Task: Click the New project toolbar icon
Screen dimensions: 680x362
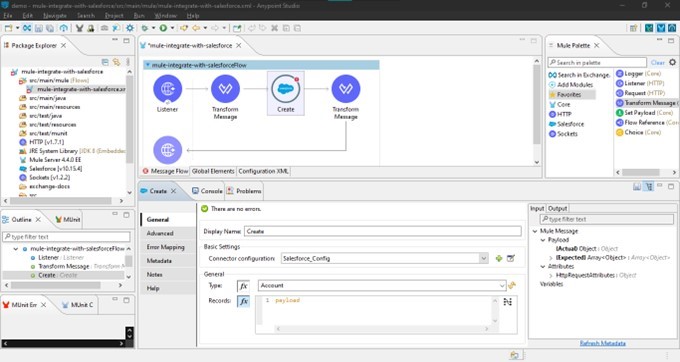Action: [8, 28]
